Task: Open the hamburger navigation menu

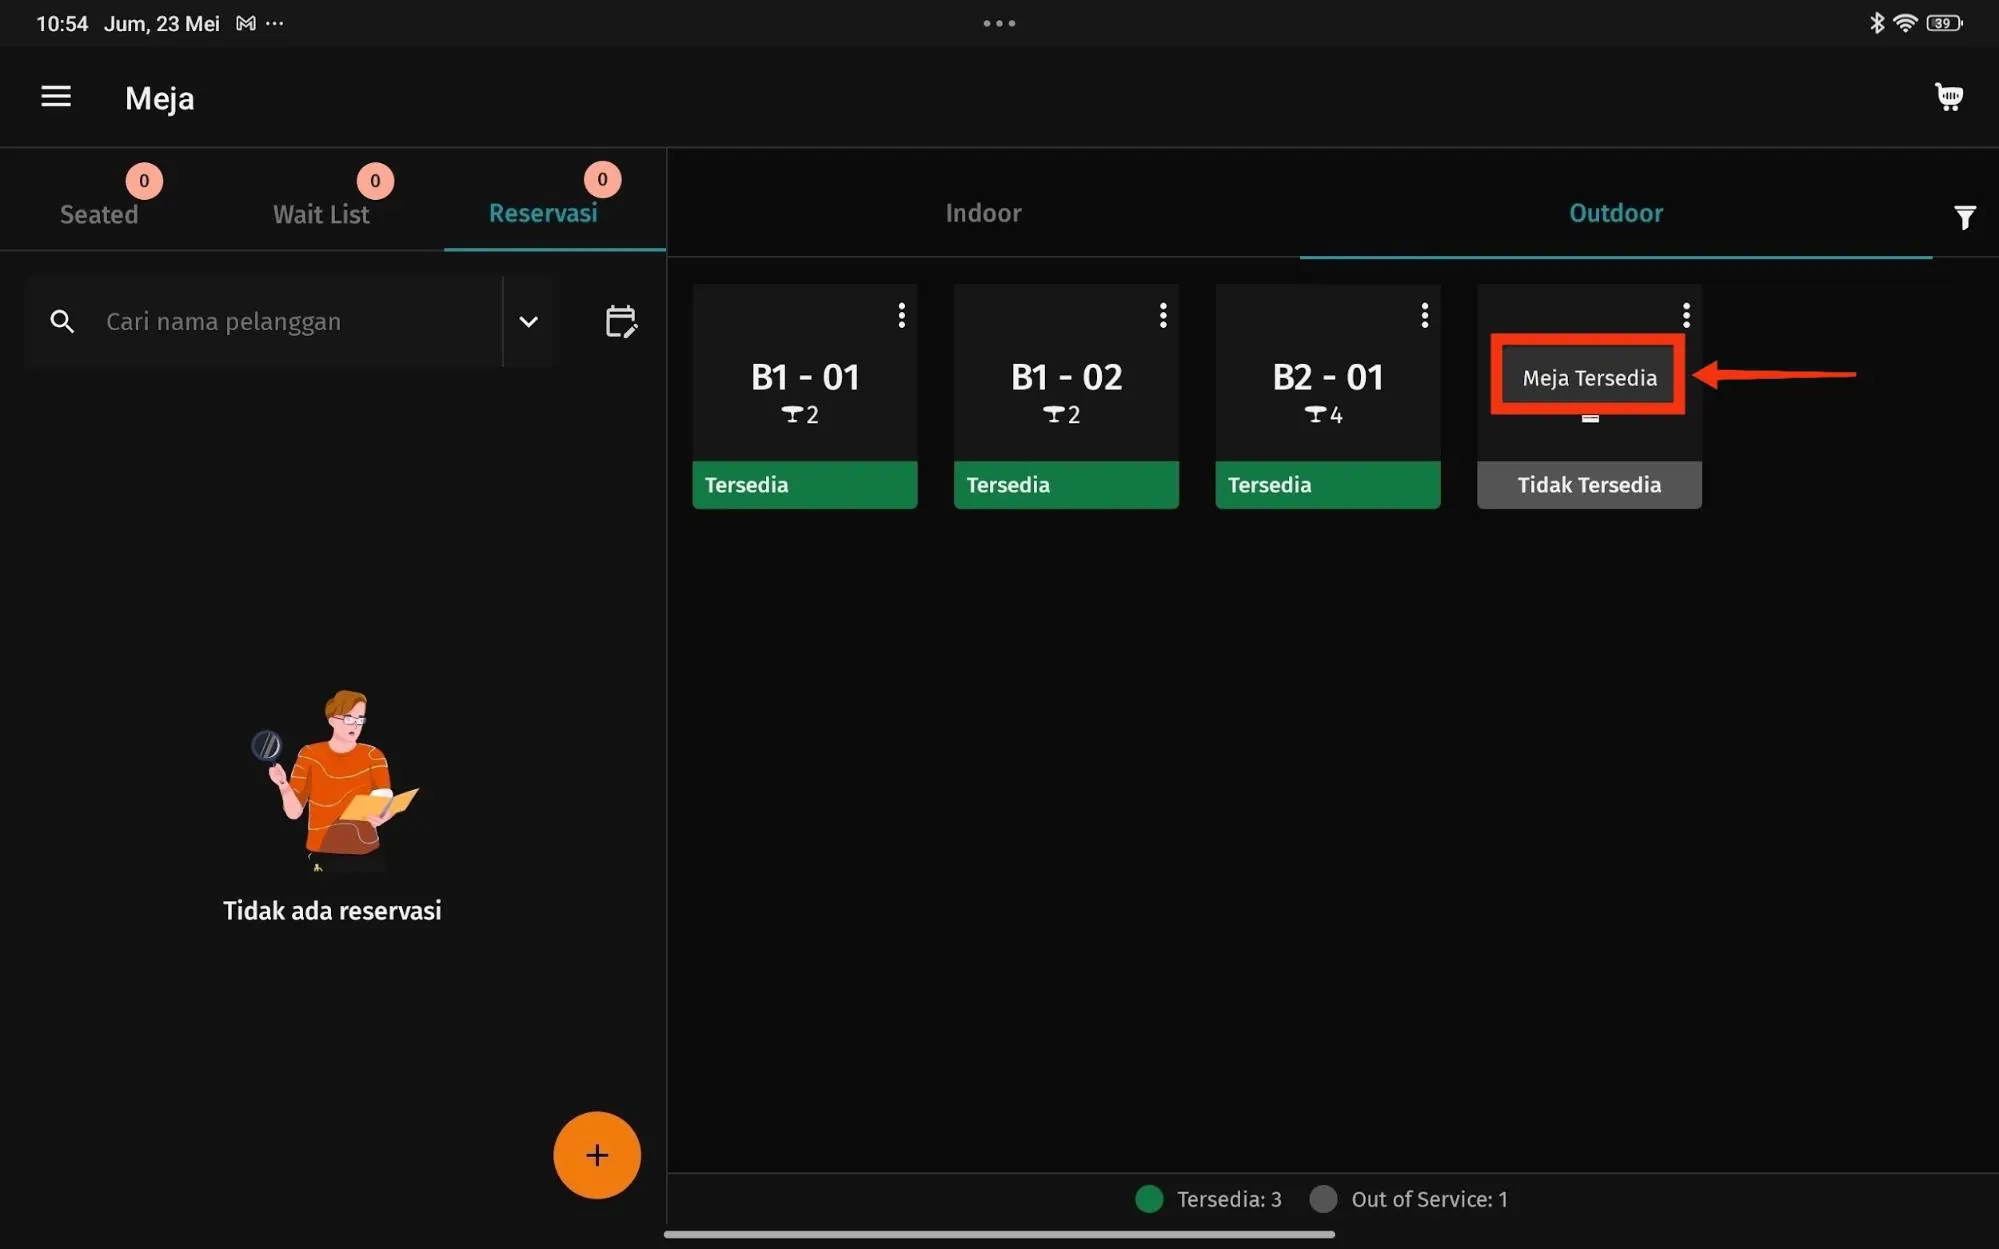Action: (56, 96)
